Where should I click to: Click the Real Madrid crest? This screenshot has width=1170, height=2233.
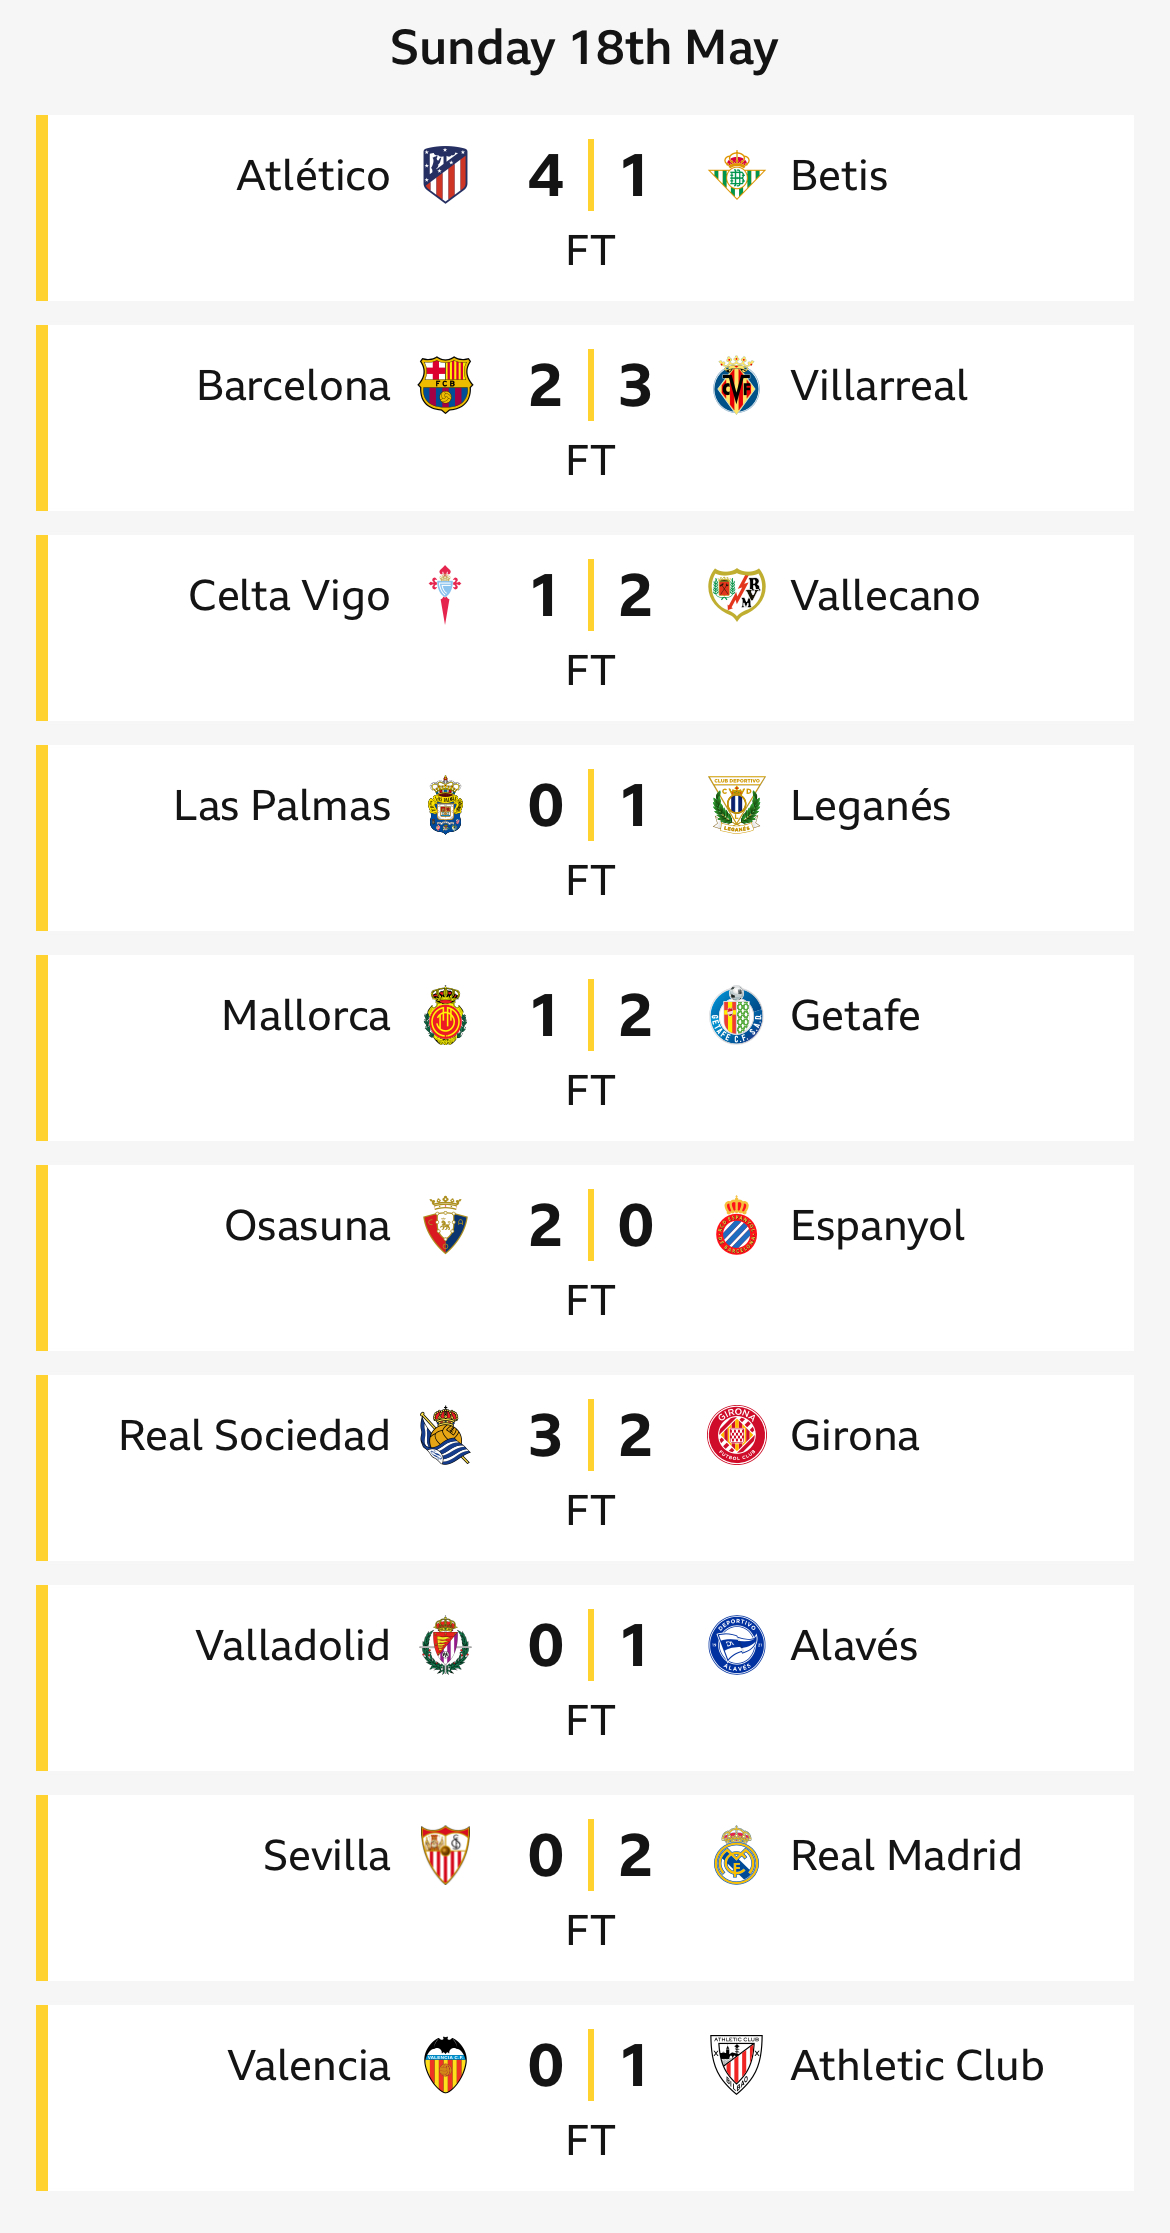(x=737, y=1856)
